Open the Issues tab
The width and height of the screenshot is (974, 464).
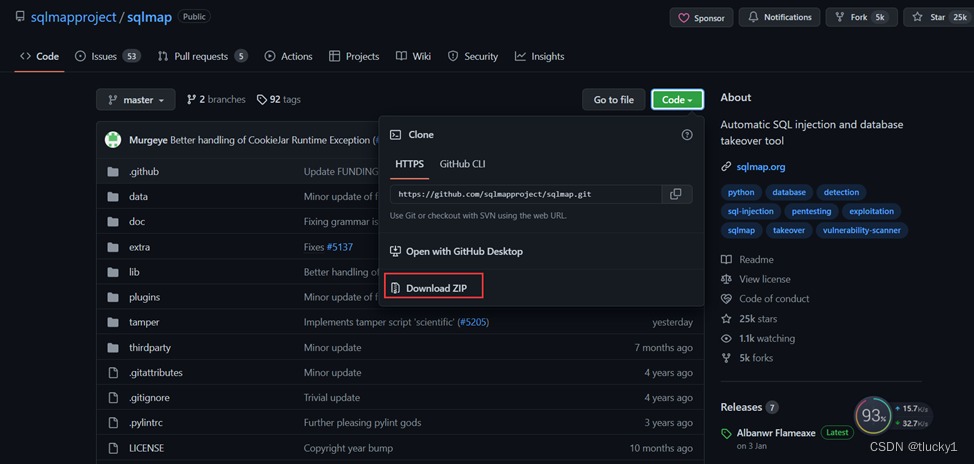(x=107, y=57)
